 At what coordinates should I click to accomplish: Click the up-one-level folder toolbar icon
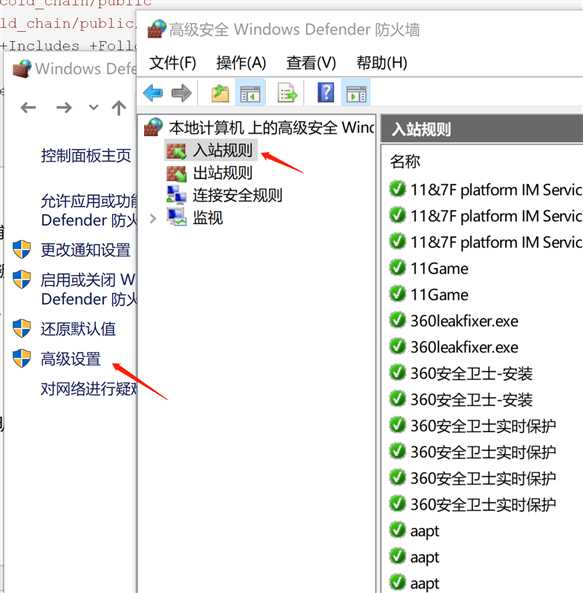pos(220,93)
